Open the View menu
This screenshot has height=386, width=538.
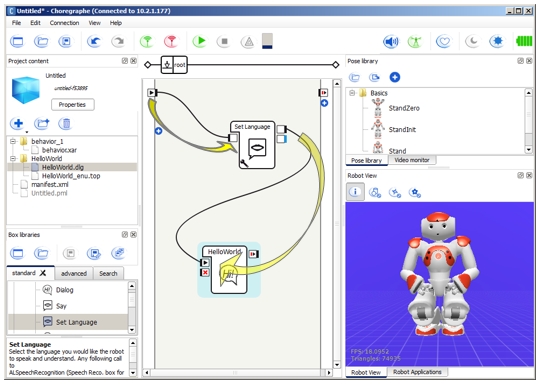coord(94,23)
